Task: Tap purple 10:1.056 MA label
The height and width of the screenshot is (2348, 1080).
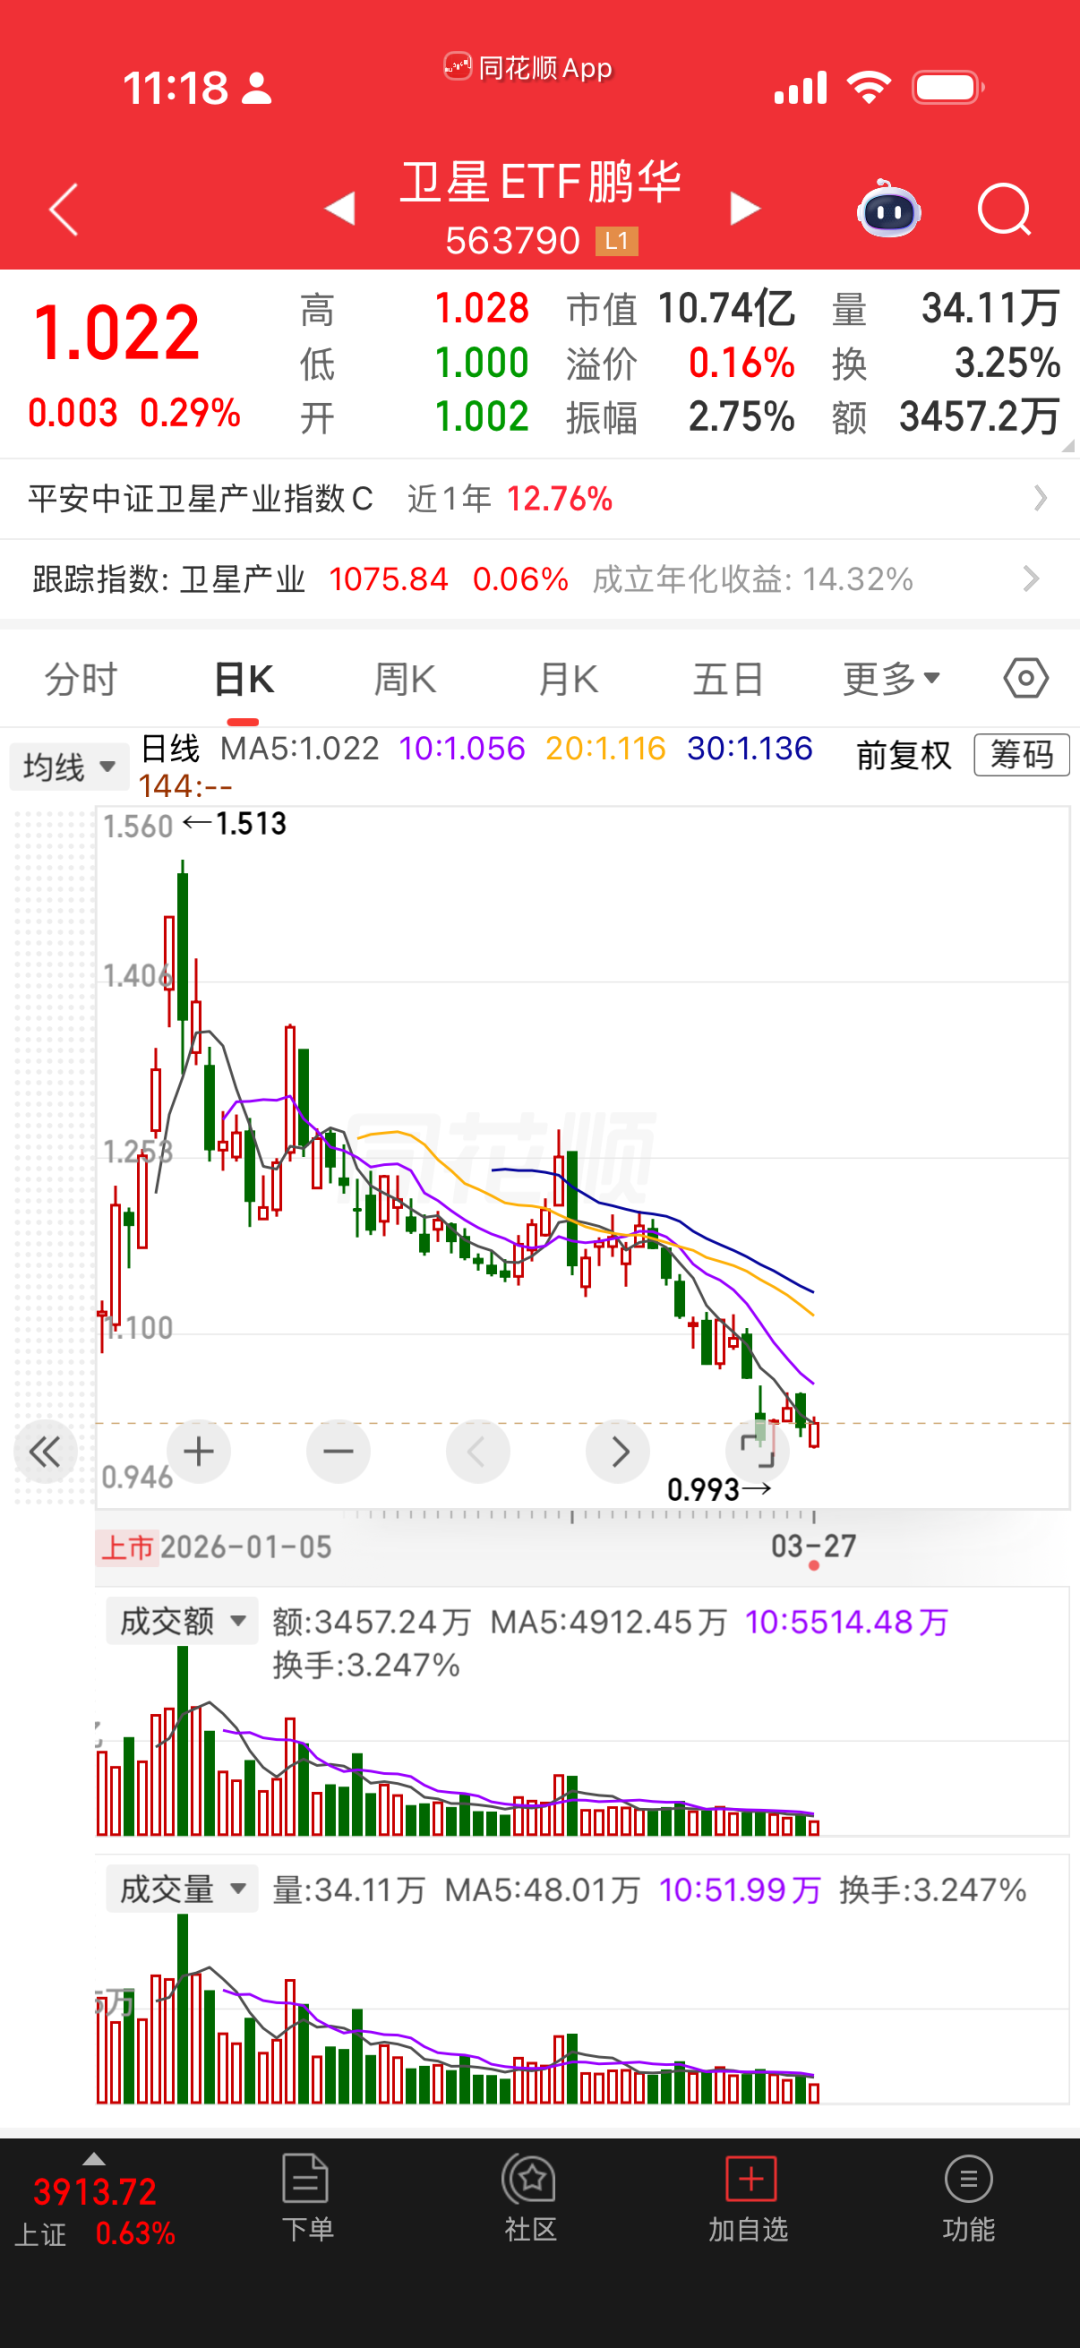Action: [x=462, y=748]
